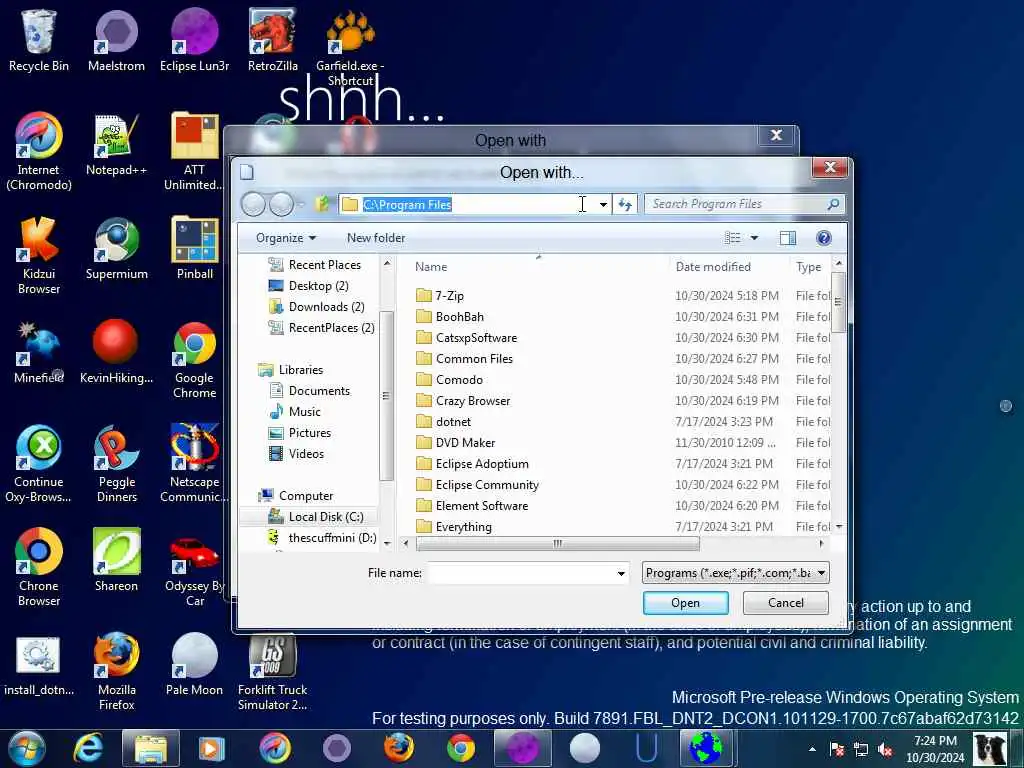This screenshot has height=768, width=1024.
Task: Open Internet Explorer from taskbar
Action: click(x=88, y=748)
